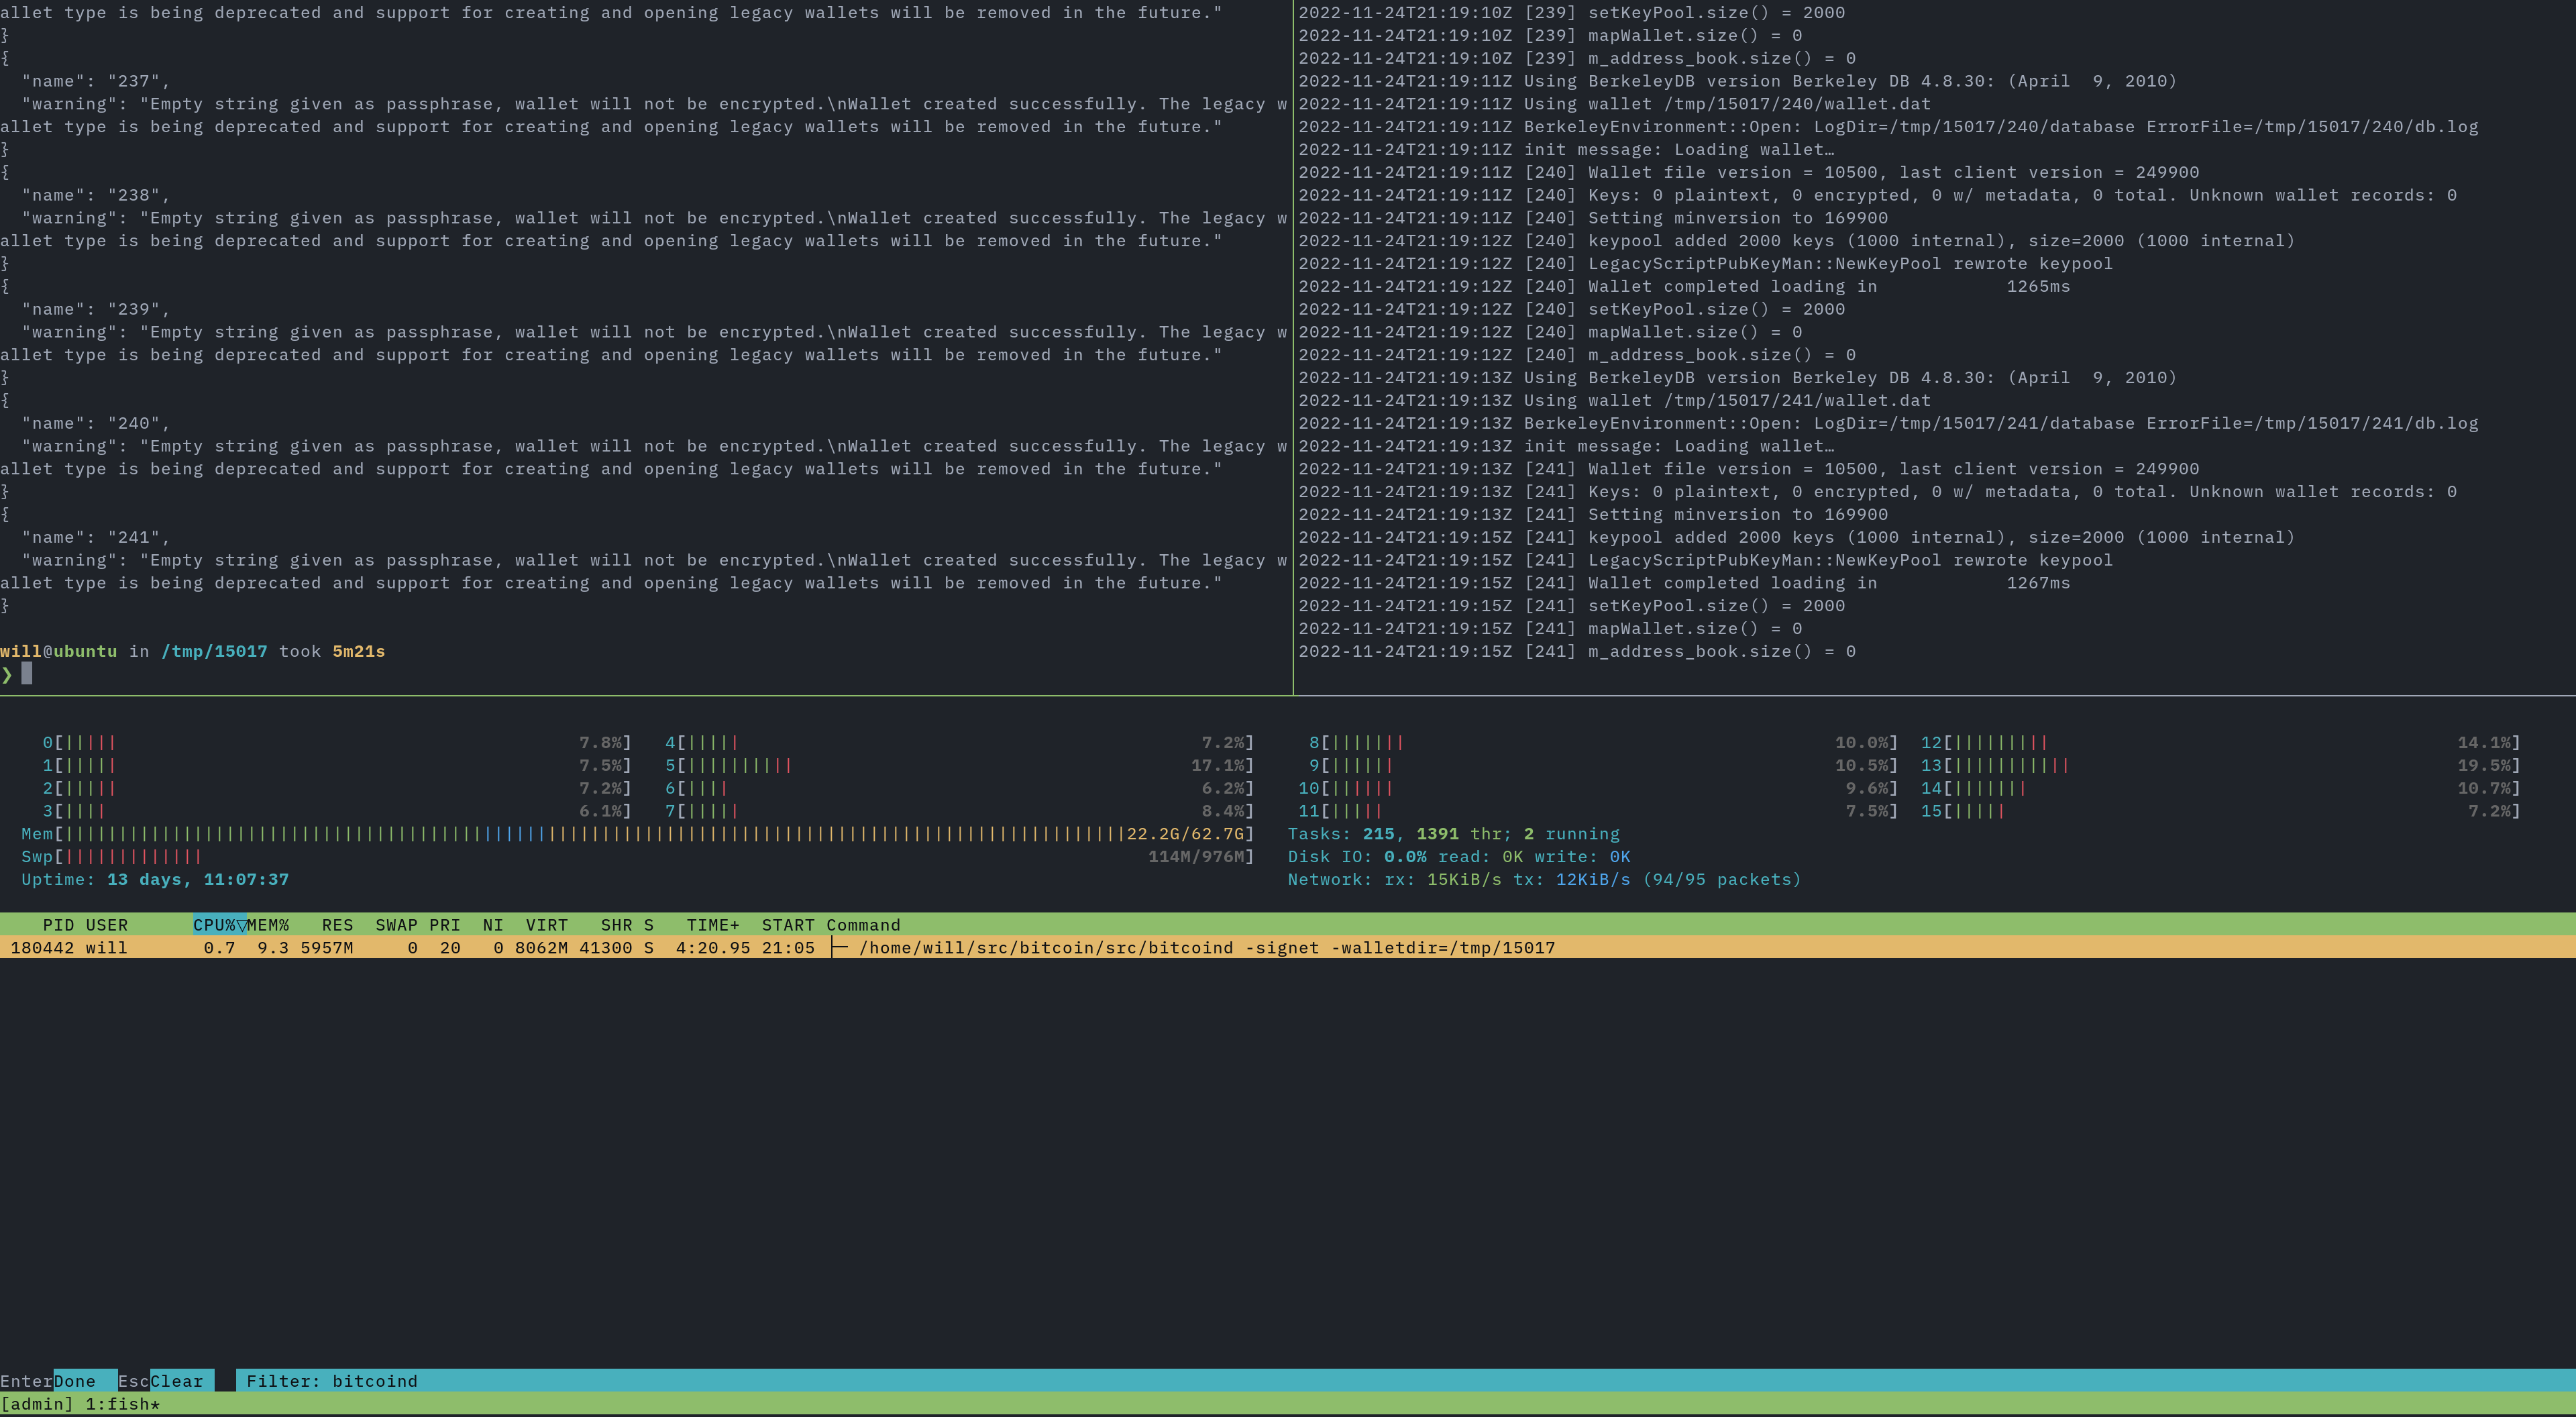The image size is (2576, 1417).
Task: Click CPU 14 meter showing 10.7%
Action: [2220, 788]
